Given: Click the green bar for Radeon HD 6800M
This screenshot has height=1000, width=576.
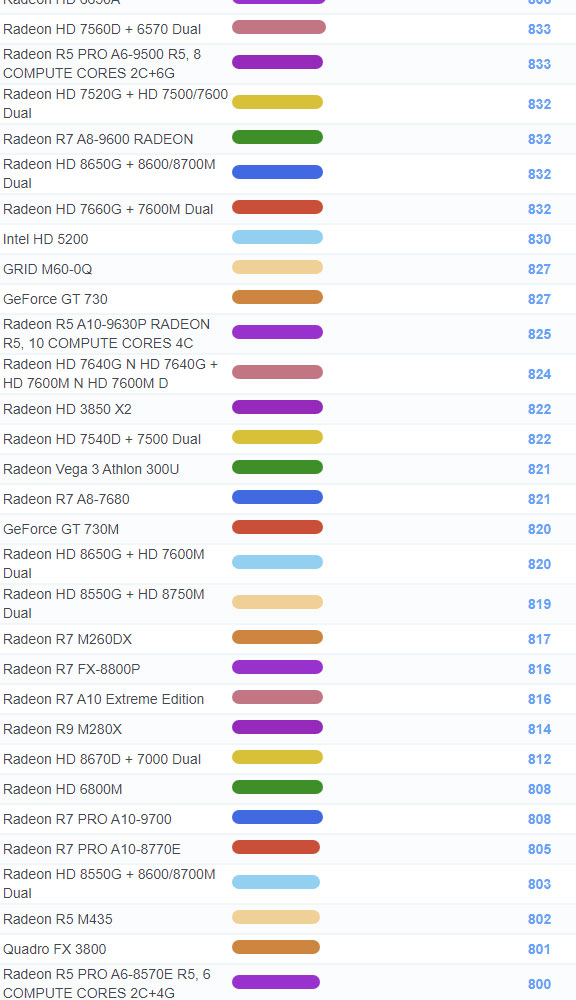Looking at the screenshot, I should tap(277, 787).
